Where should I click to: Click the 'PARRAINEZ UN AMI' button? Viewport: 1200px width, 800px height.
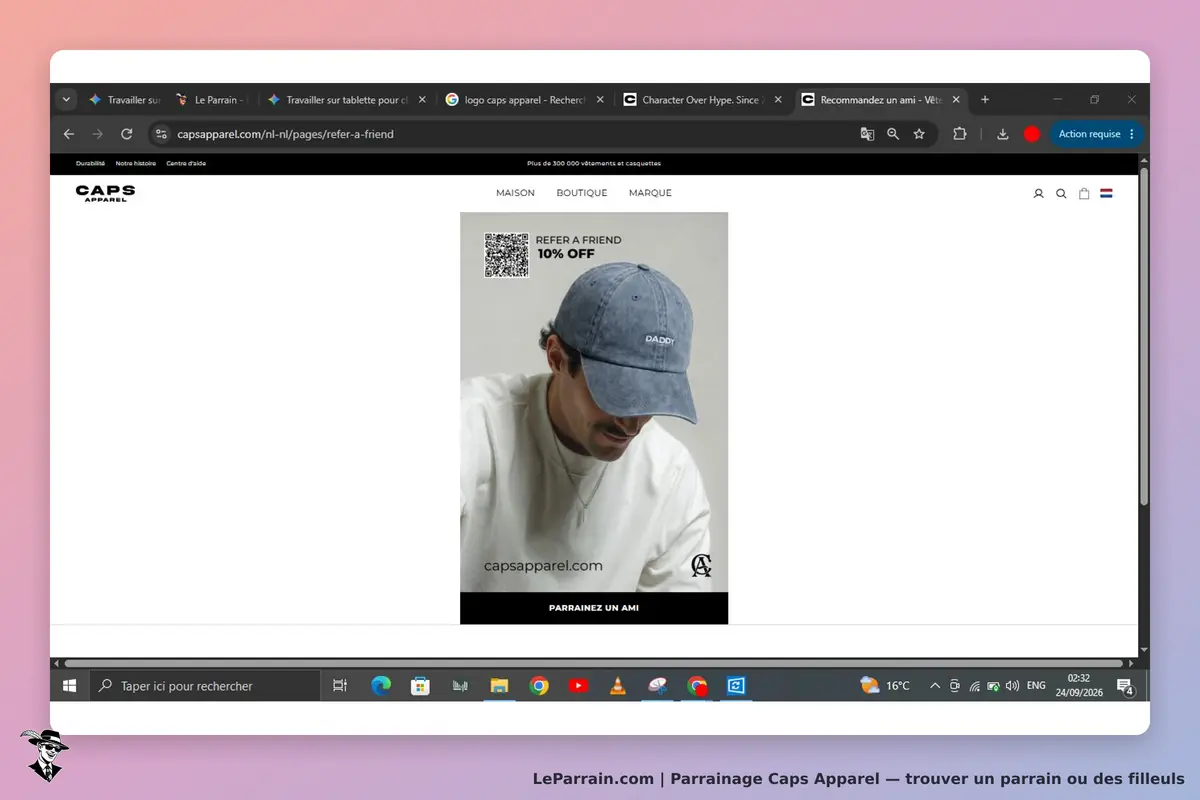[594, 608]
